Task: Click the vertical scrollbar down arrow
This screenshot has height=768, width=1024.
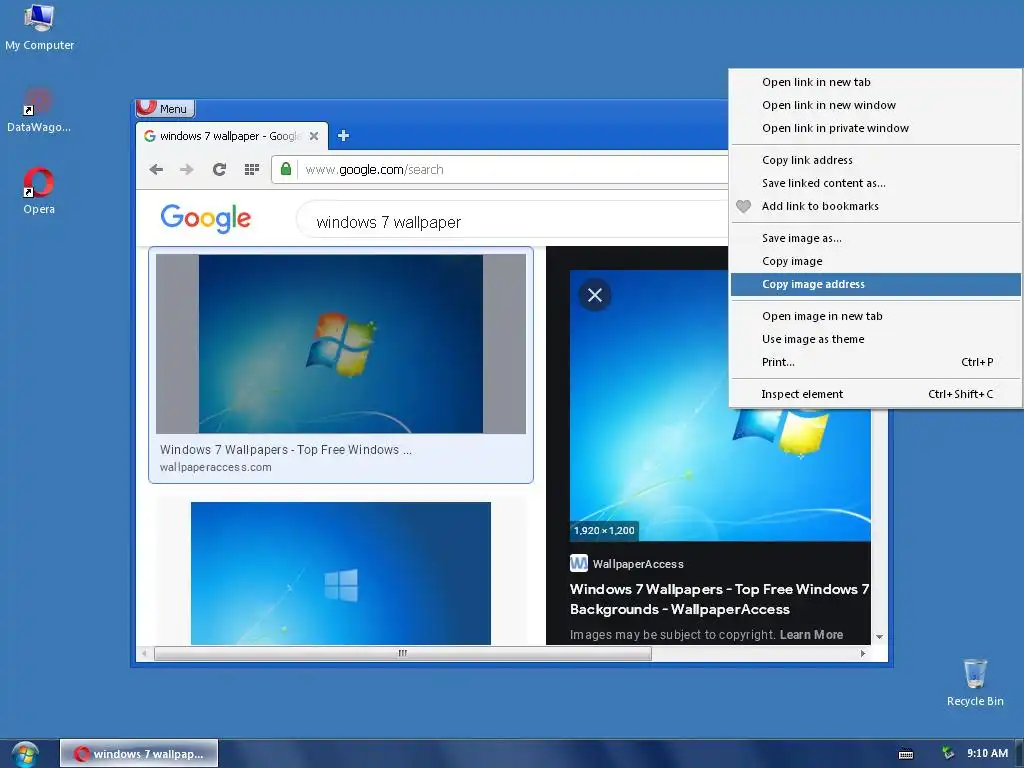Action: click(879, 637)
